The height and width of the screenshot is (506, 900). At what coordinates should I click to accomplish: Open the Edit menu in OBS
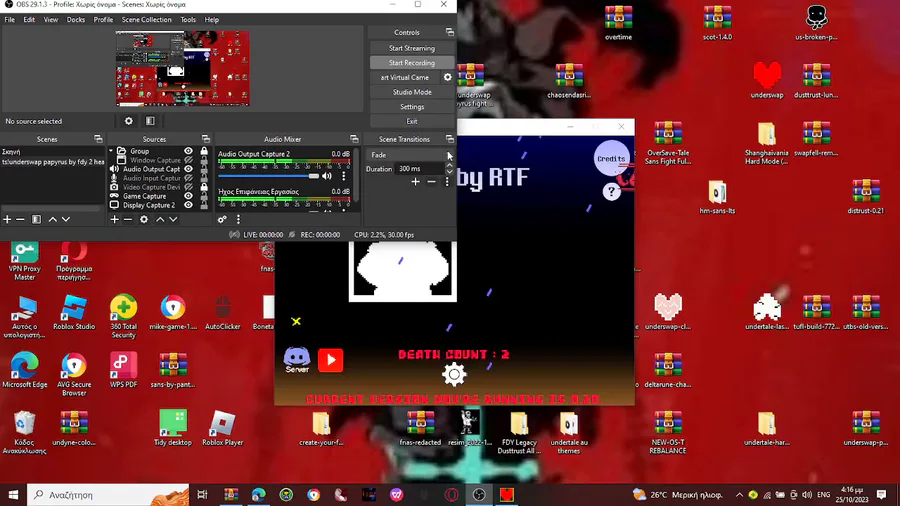tap(29, 20)
